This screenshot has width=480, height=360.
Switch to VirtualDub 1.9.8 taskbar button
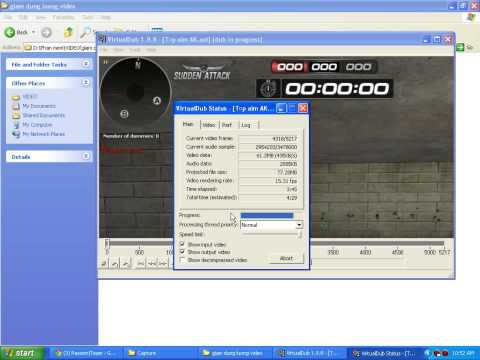[x=309, y=353]
